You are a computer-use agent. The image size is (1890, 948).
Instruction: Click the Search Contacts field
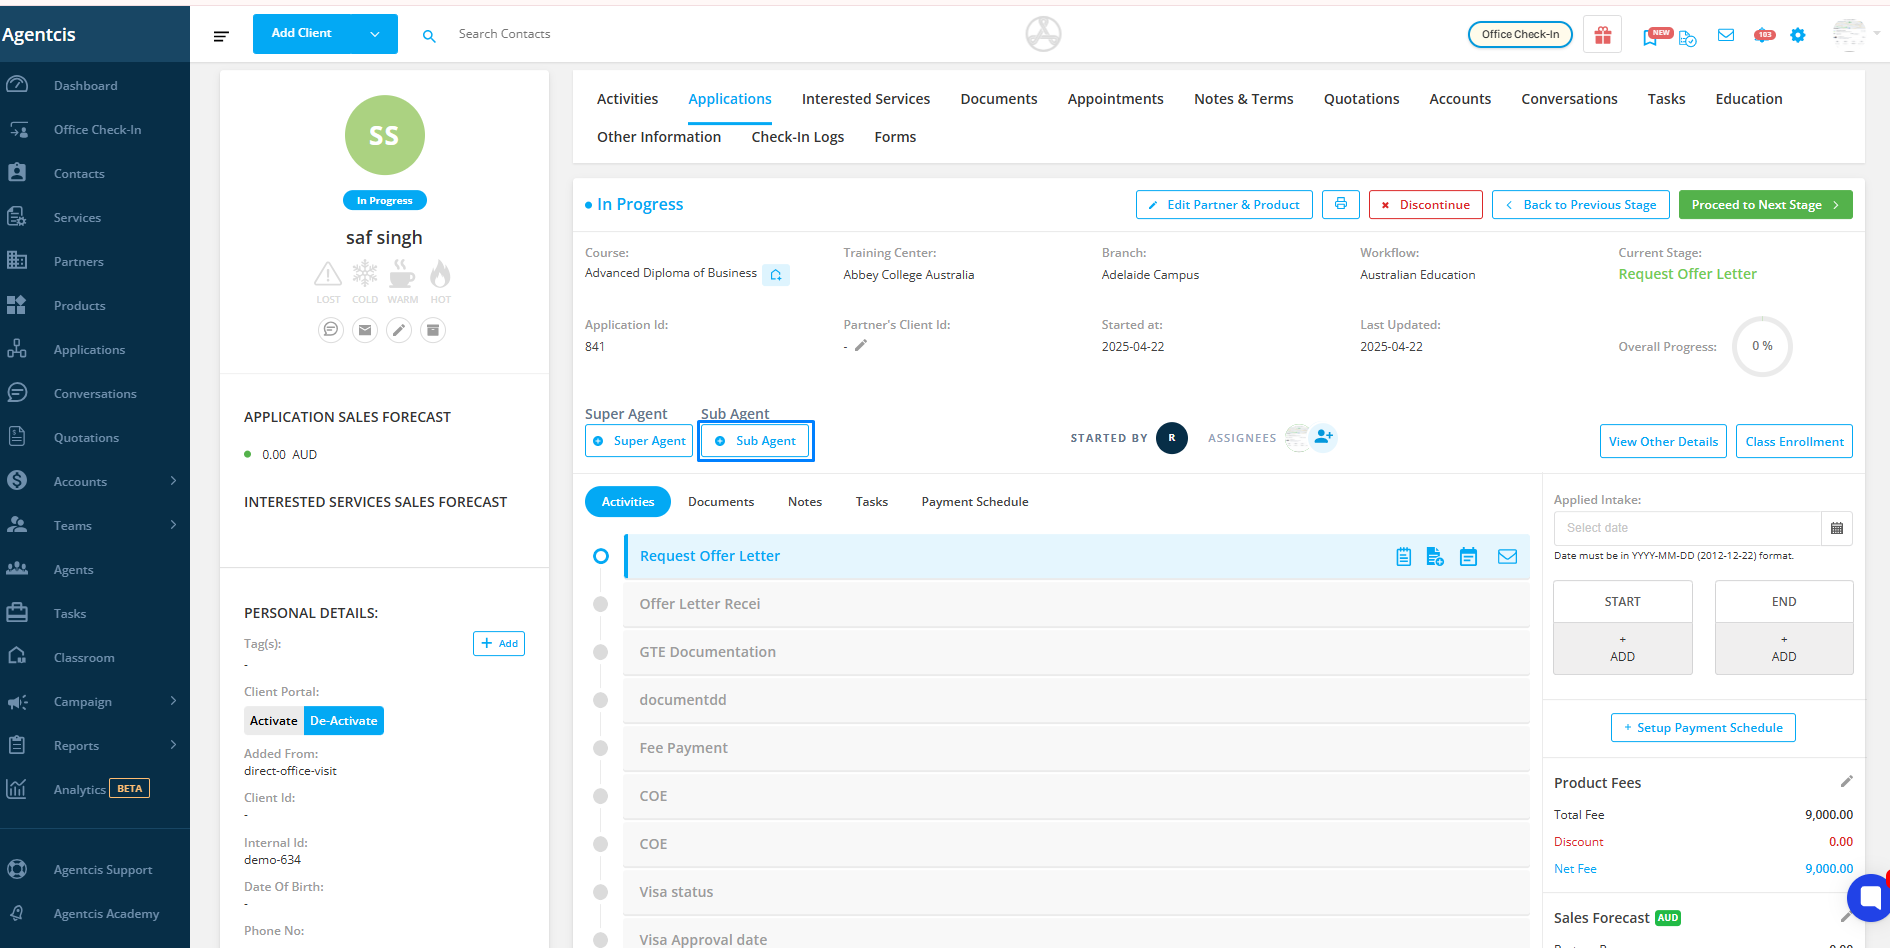click(x=504, y=34)
